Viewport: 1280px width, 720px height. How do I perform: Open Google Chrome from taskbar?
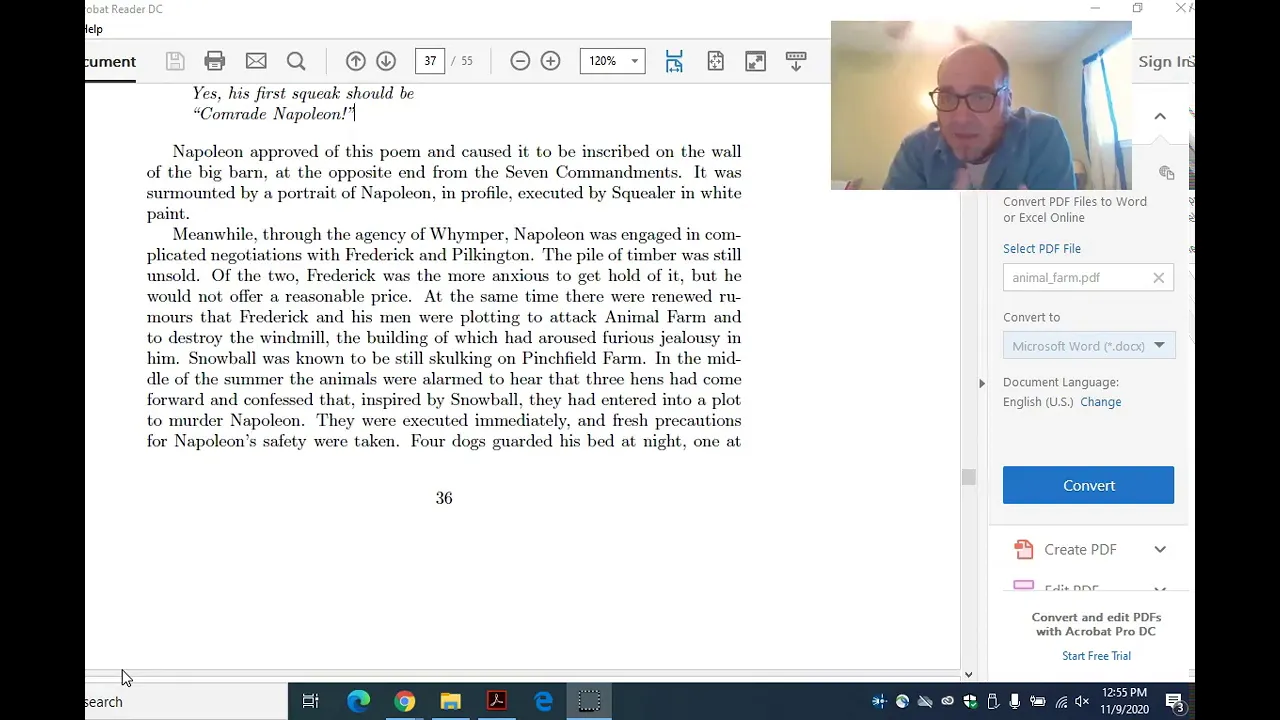tap(405, 701)
